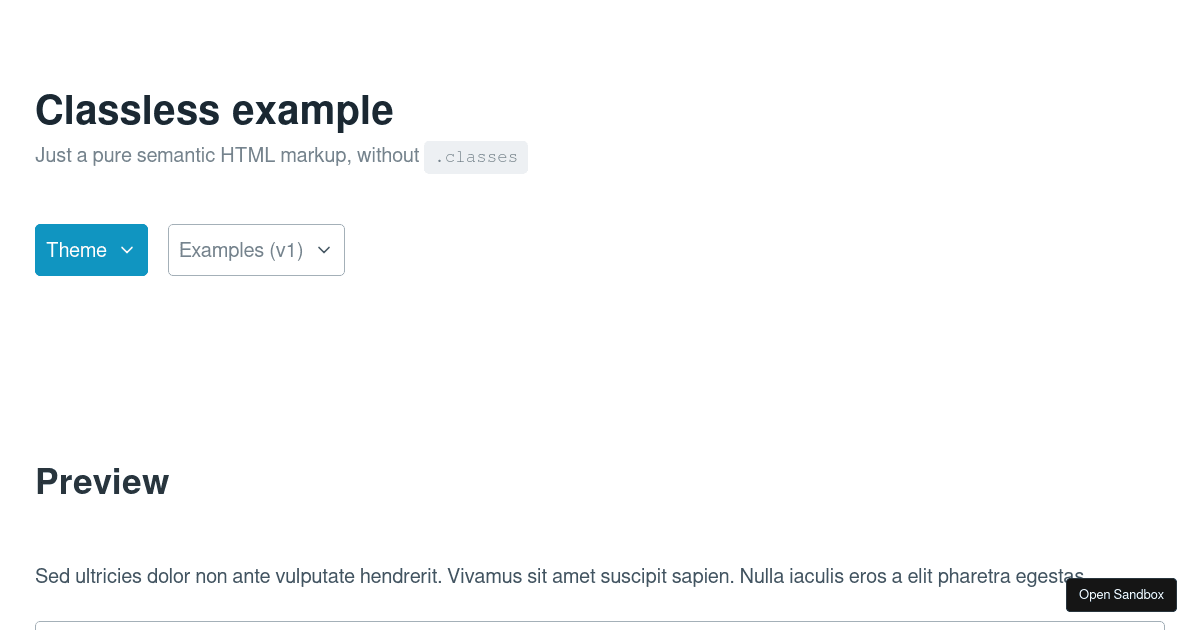Click the Classless example page heading
The image size is (1200, 630).
(214, 110)
